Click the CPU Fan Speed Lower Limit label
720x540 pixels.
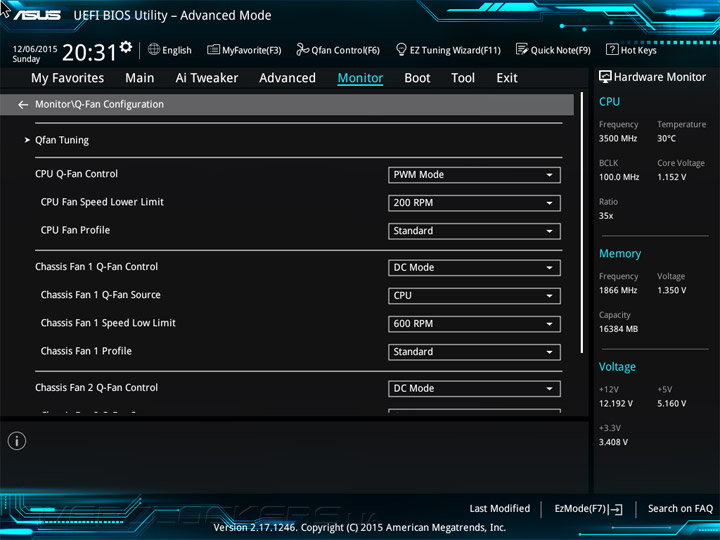102,202
